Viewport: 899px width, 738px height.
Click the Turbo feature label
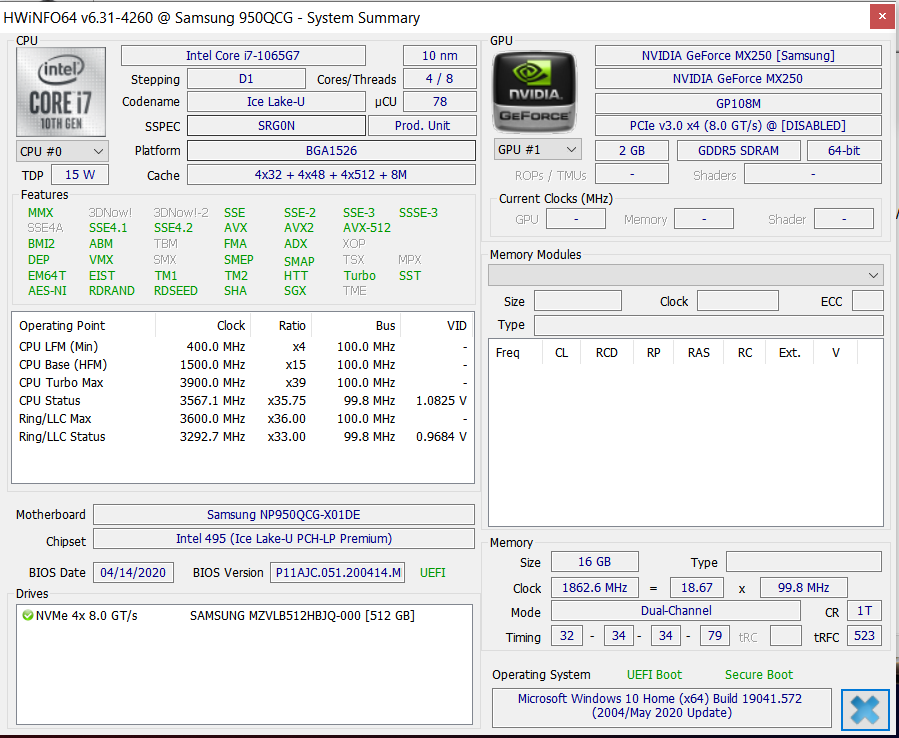click(359, 276)
